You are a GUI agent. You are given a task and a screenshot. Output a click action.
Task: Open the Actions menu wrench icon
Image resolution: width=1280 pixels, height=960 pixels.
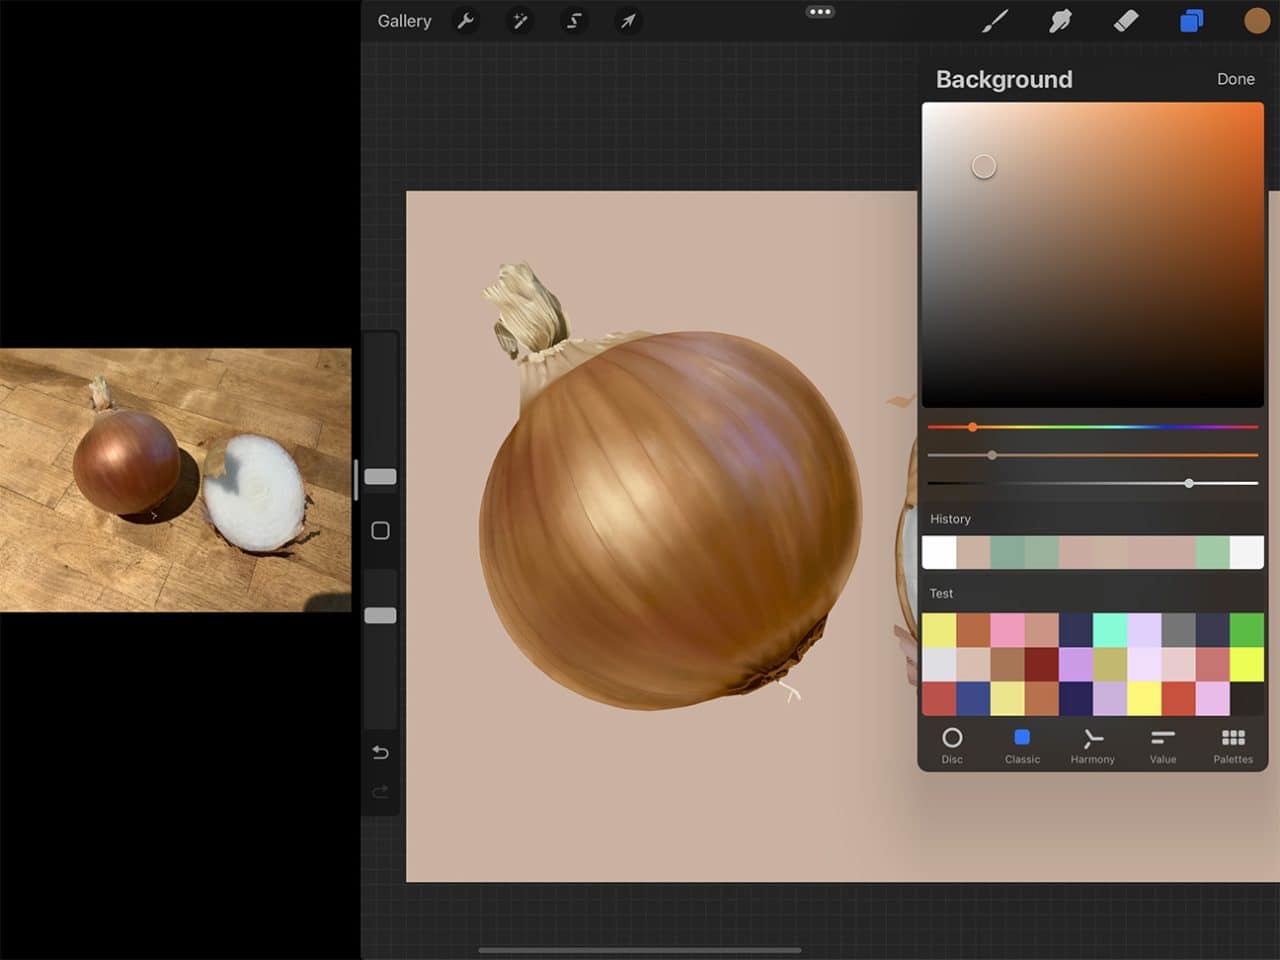(466, 21)
